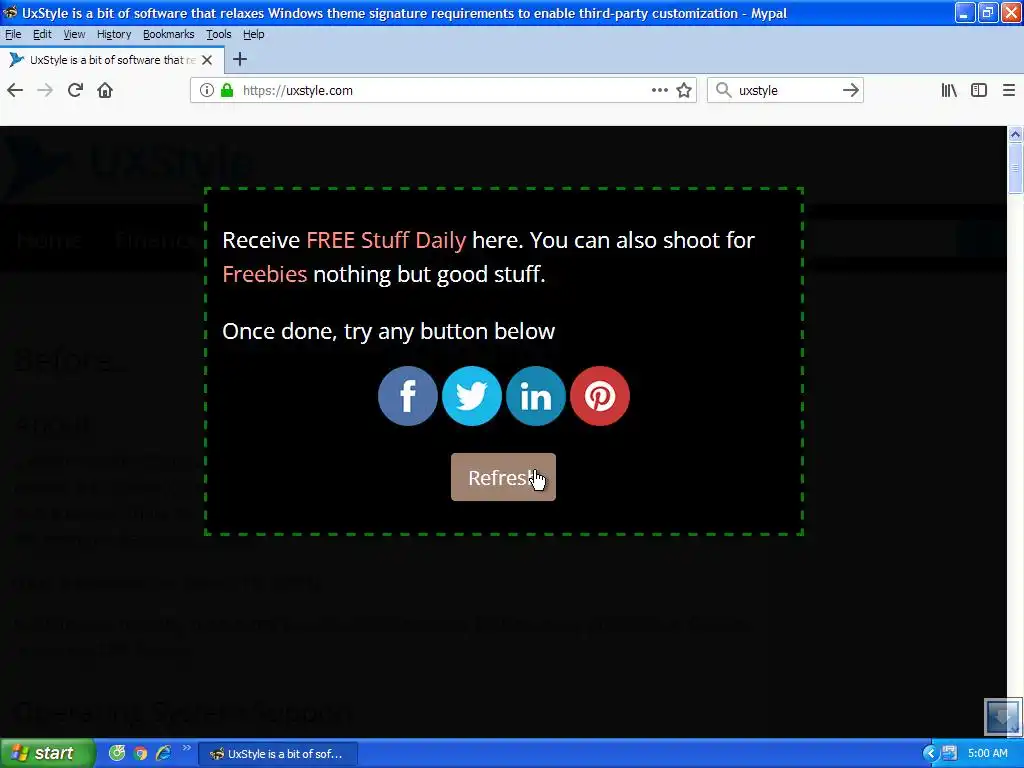Expand the quick launch chevron
Image resolution: width=1024 pixels, height=768 pixels.
[x=187, y=748]
